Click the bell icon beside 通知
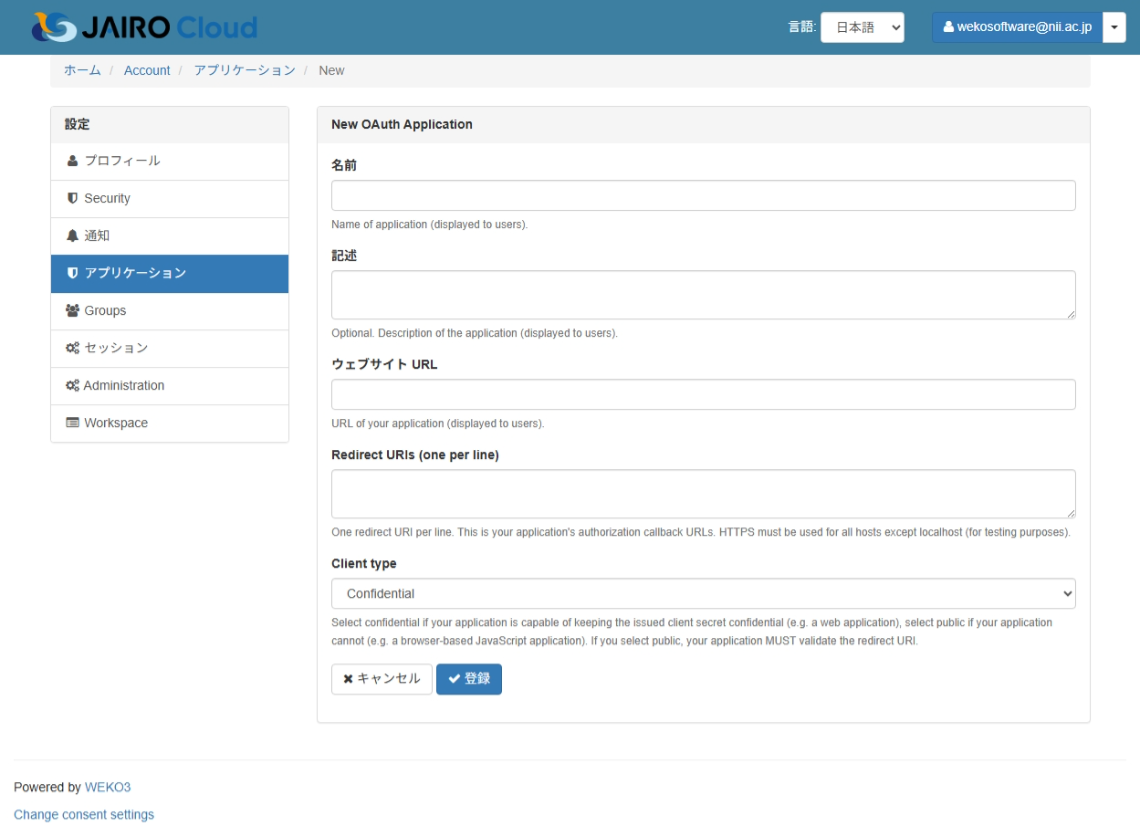The width and height of the screenshot is (1140, 833). 72,236
